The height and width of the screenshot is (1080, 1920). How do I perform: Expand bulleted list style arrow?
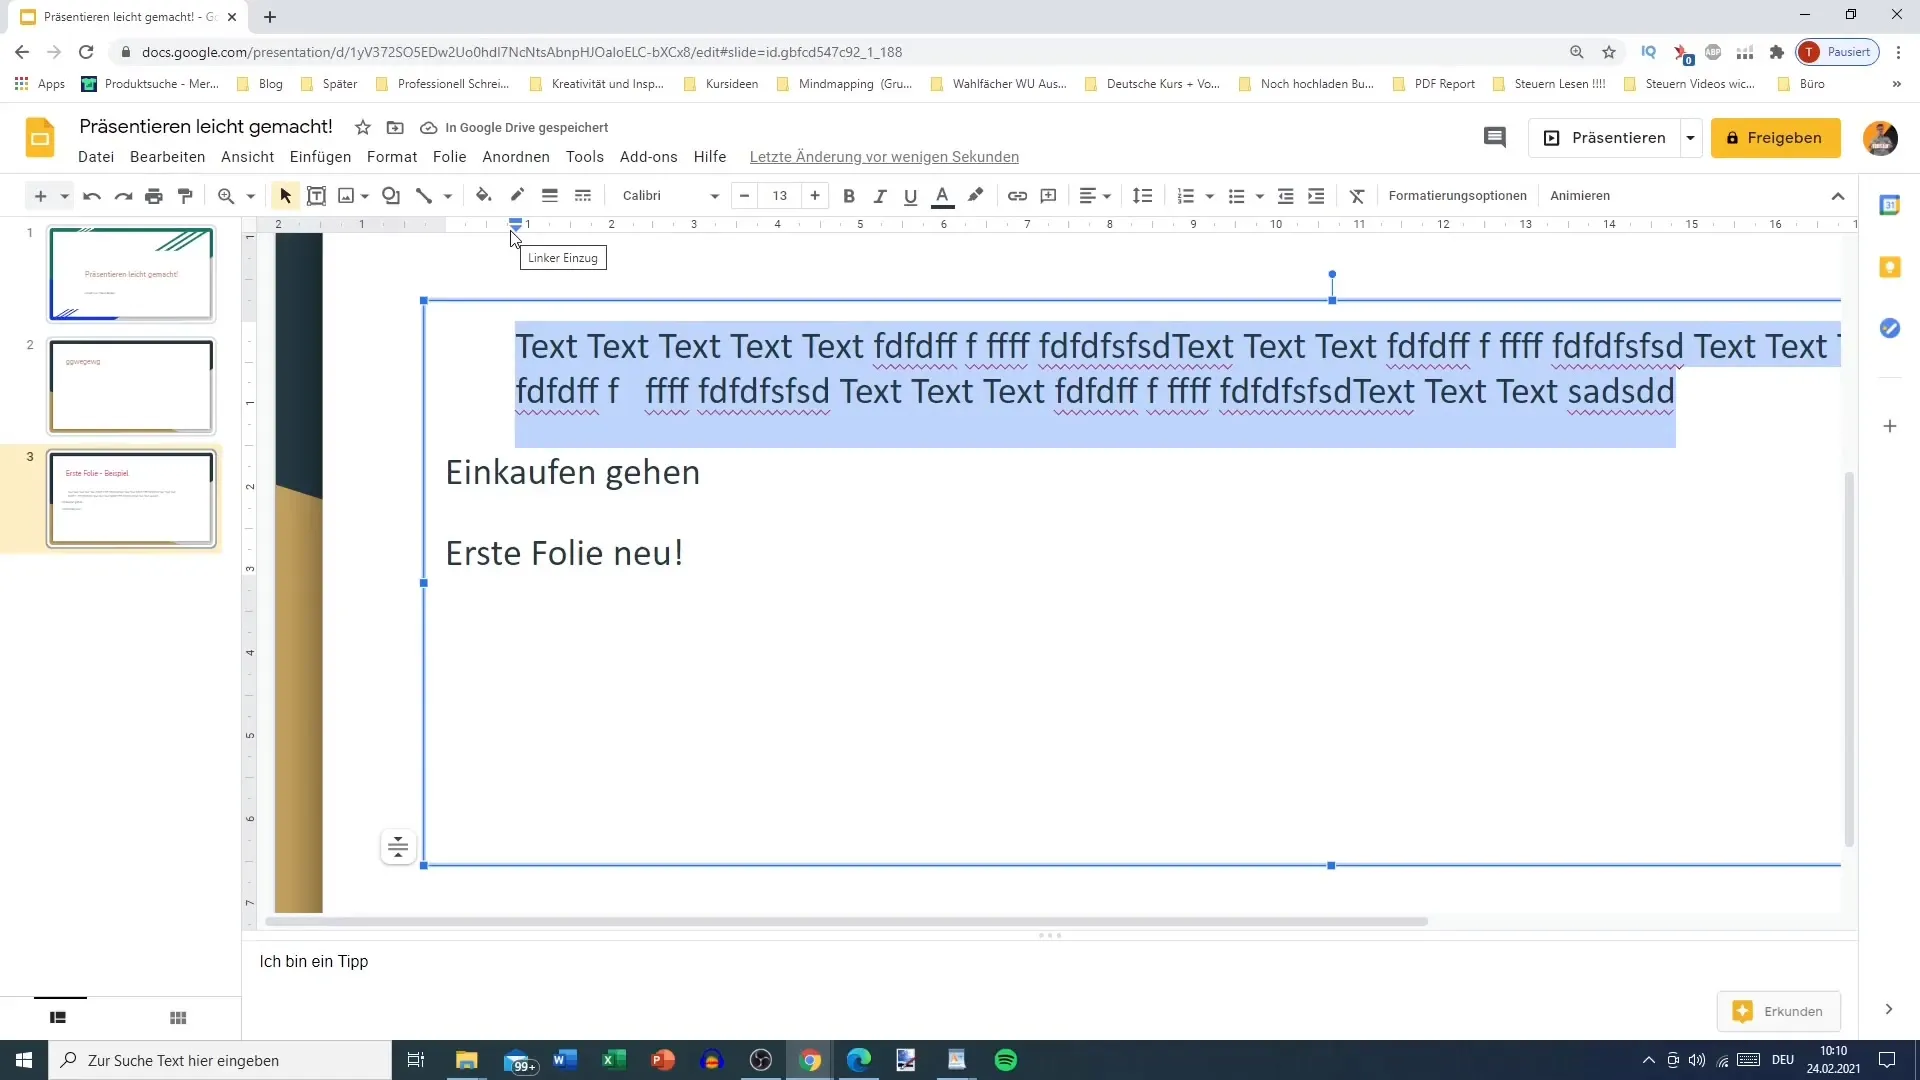point(1260,196)
